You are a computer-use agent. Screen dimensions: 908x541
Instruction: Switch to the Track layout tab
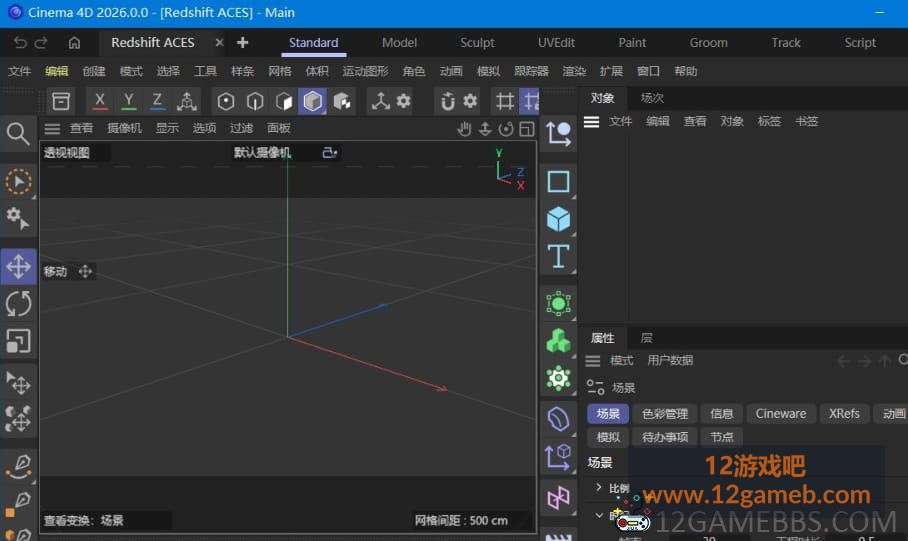(786, 42)
